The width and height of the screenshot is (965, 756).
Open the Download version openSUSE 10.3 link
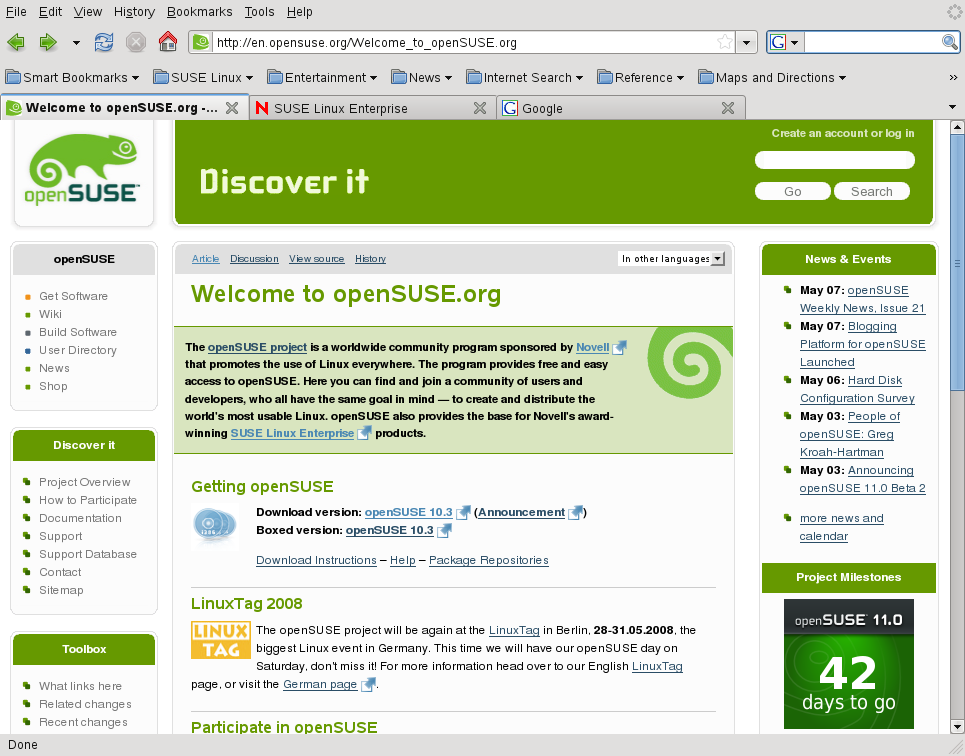(409, 512)
